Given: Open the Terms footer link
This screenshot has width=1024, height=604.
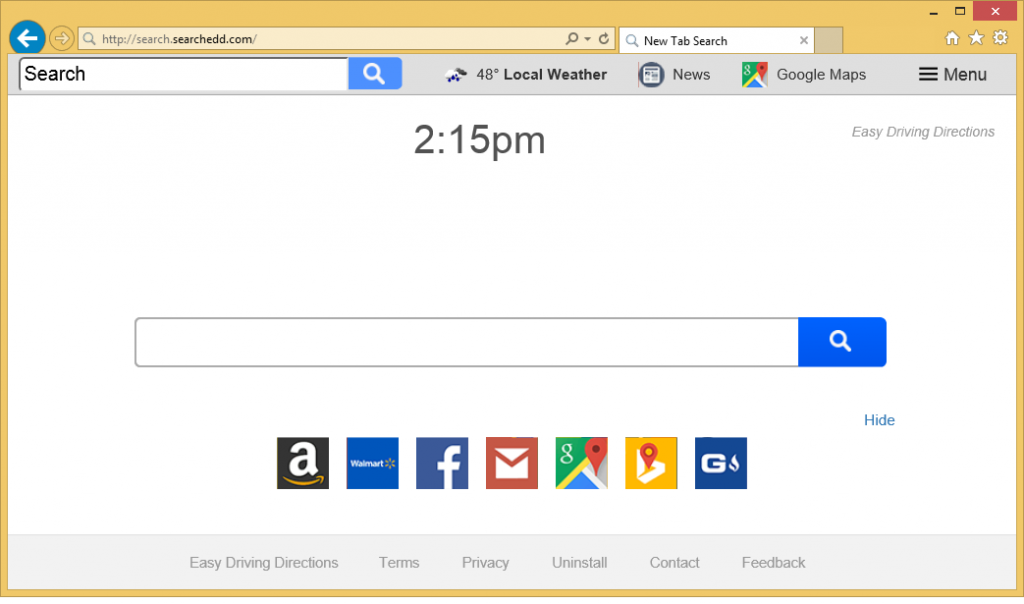Looking at the screenshot, I should (x=399, y=563).
